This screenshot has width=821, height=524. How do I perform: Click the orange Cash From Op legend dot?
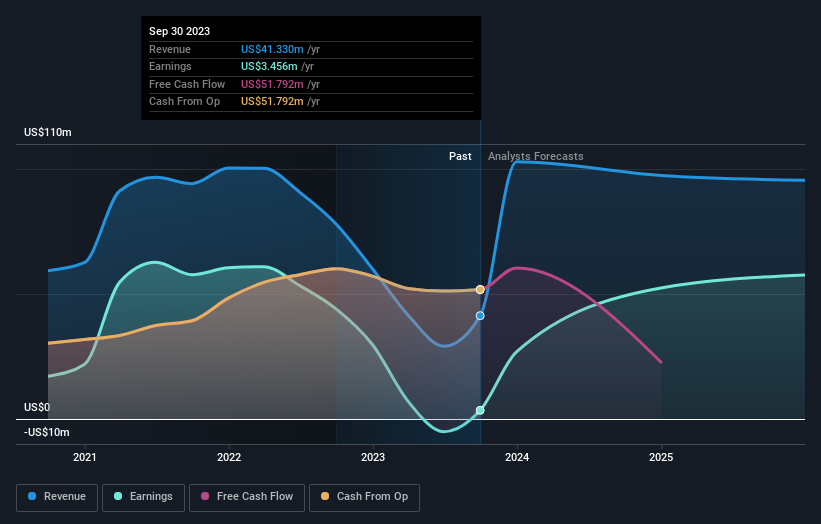coord(325,496)
